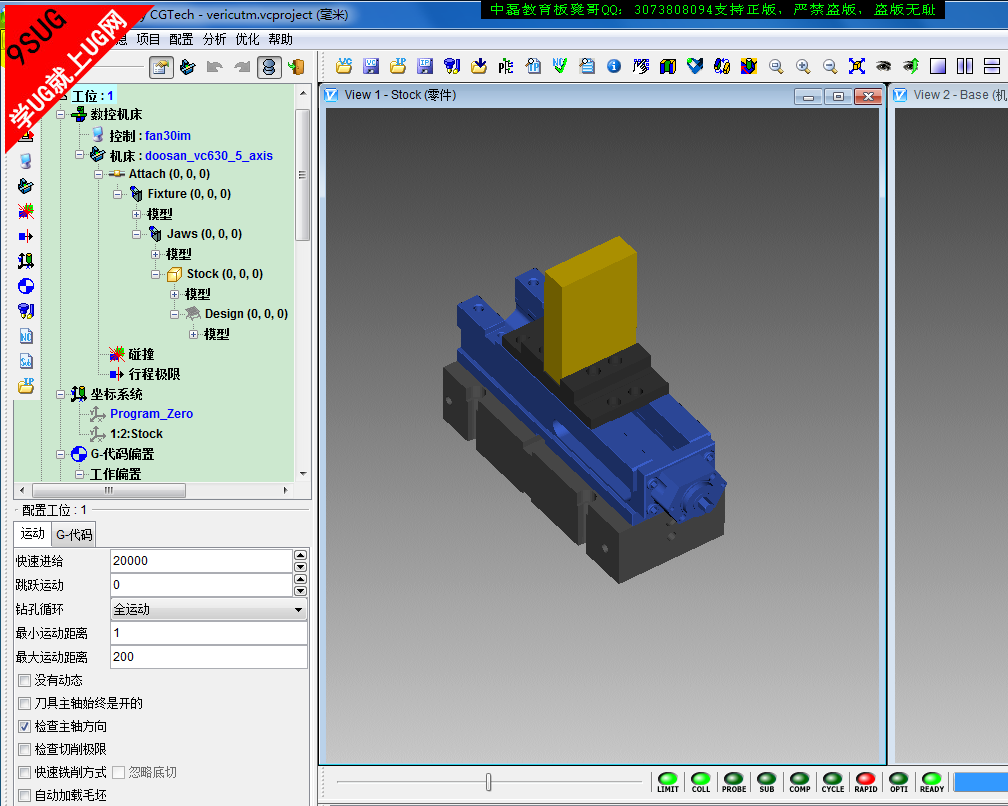This screenshot has width=1008, height=806.
Task: Click Fit view icon with blue arrows
Action: [857, 66]
